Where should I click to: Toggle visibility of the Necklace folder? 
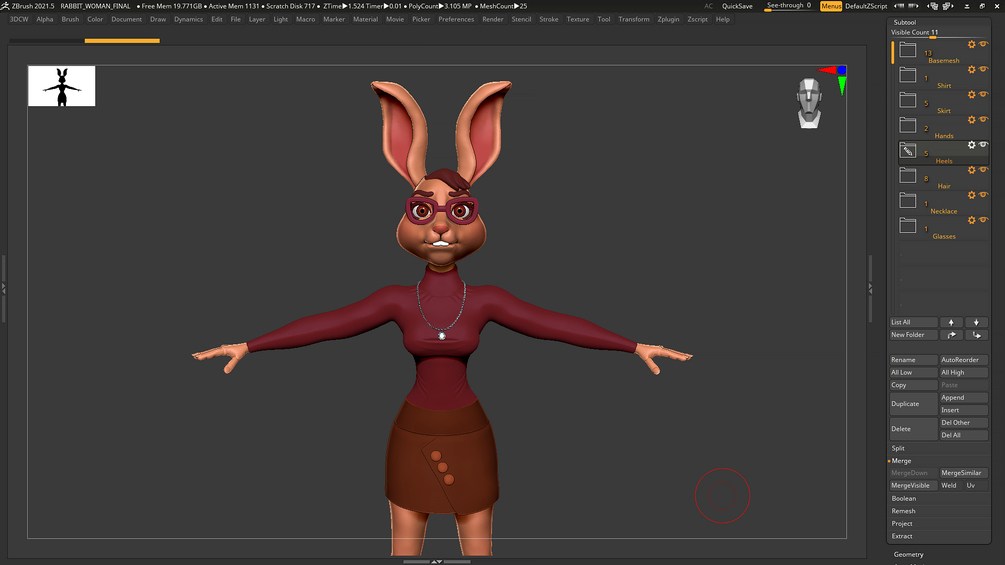(x=983, y=195)
